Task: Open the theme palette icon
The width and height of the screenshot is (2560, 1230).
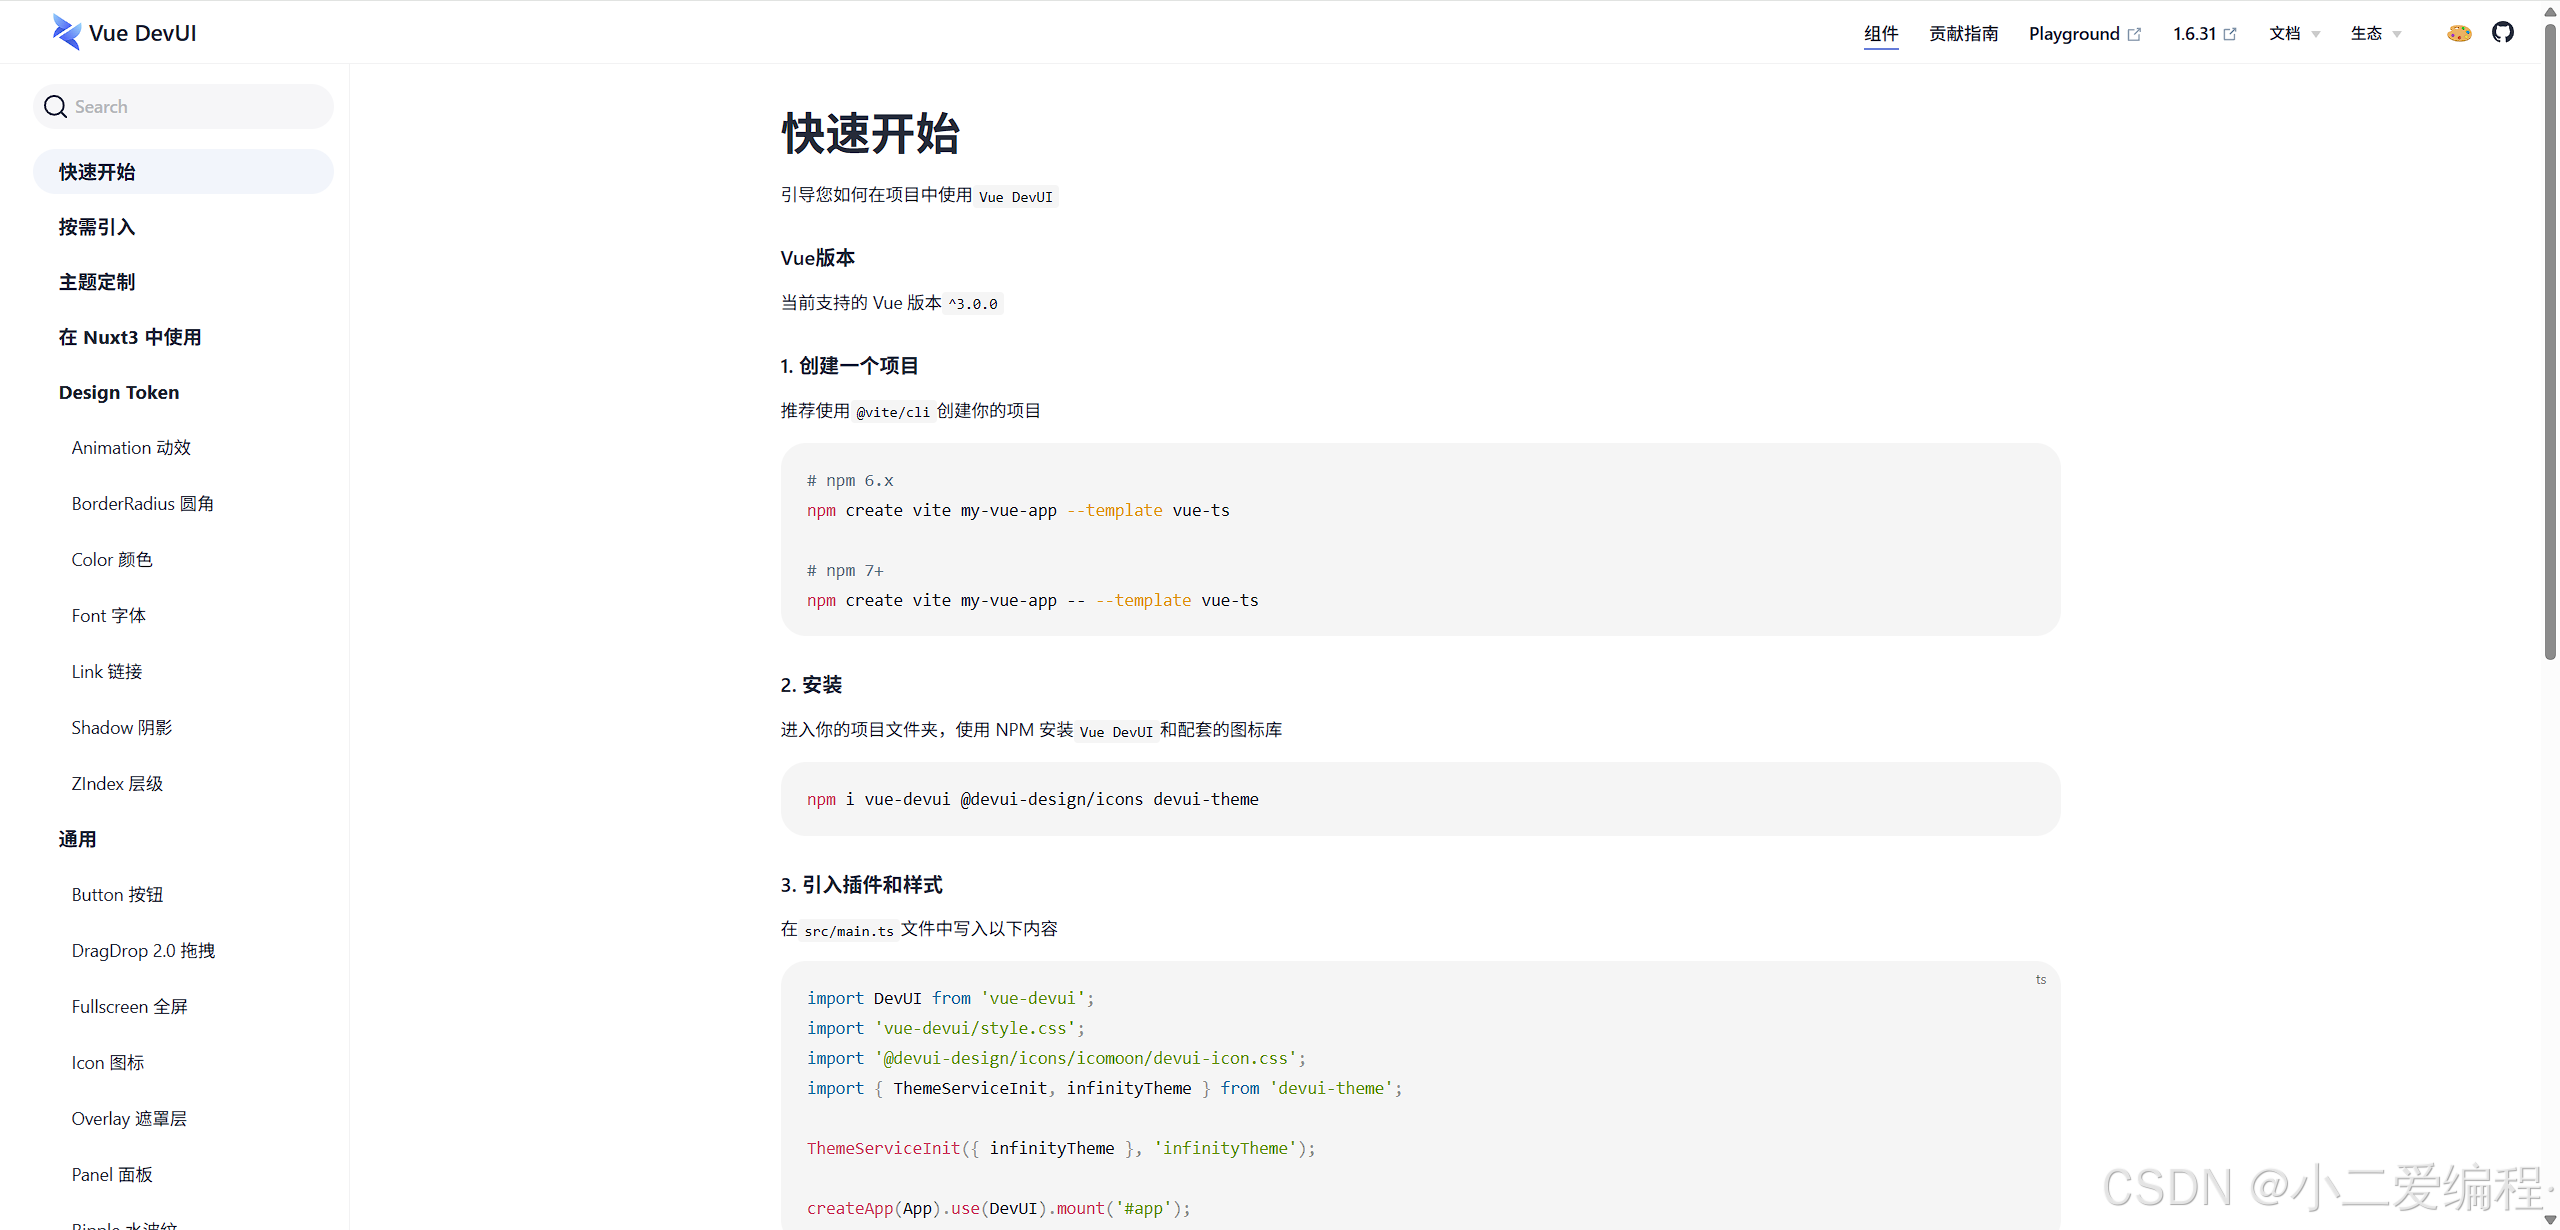Action: pos(2459,33)
